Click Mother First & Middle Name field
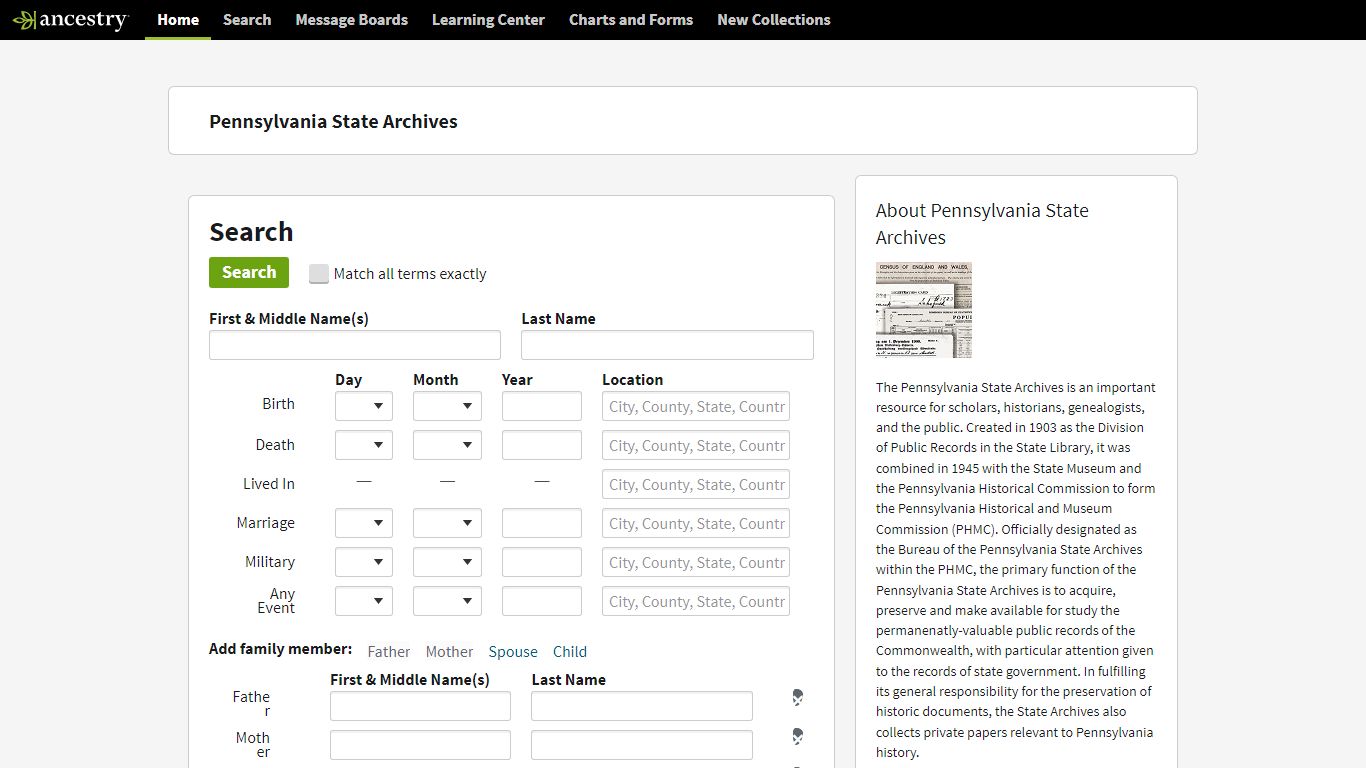 pyautogui.click(x=420, y=745)
